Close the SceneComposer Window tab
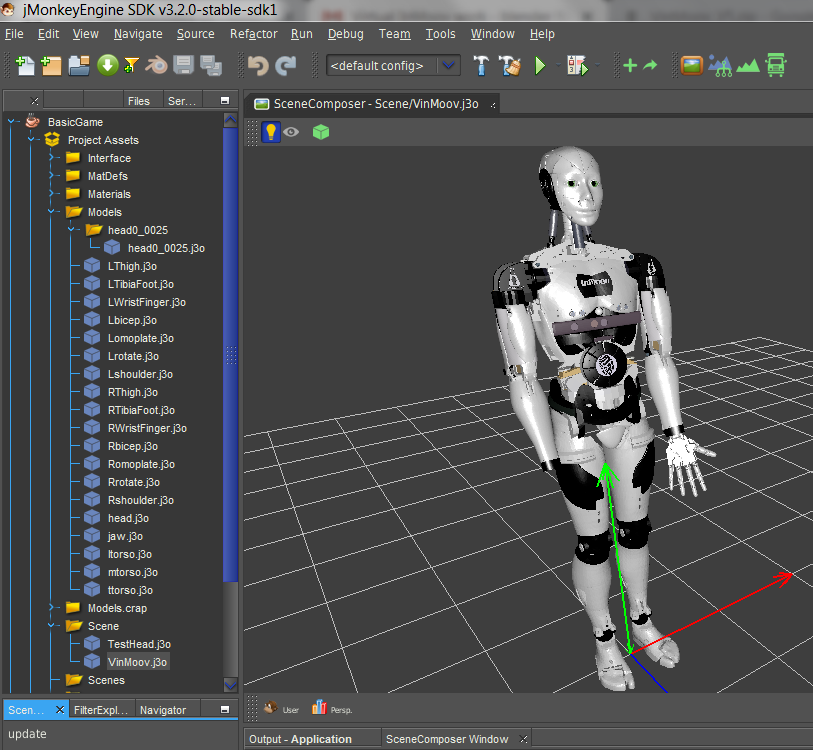The image size is (813, 750). tap(523, 739)
